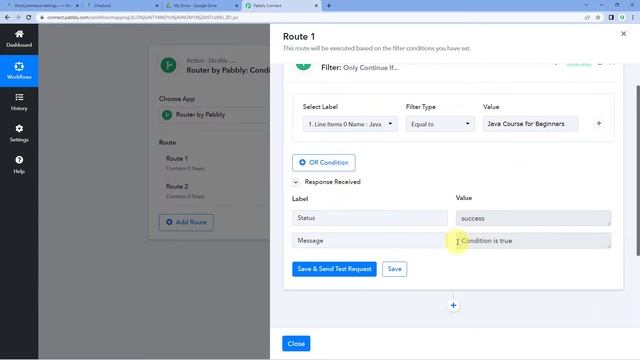Switch to the My Drive Google Drive tab
640x360 pixels.
(x=201, y=6)
